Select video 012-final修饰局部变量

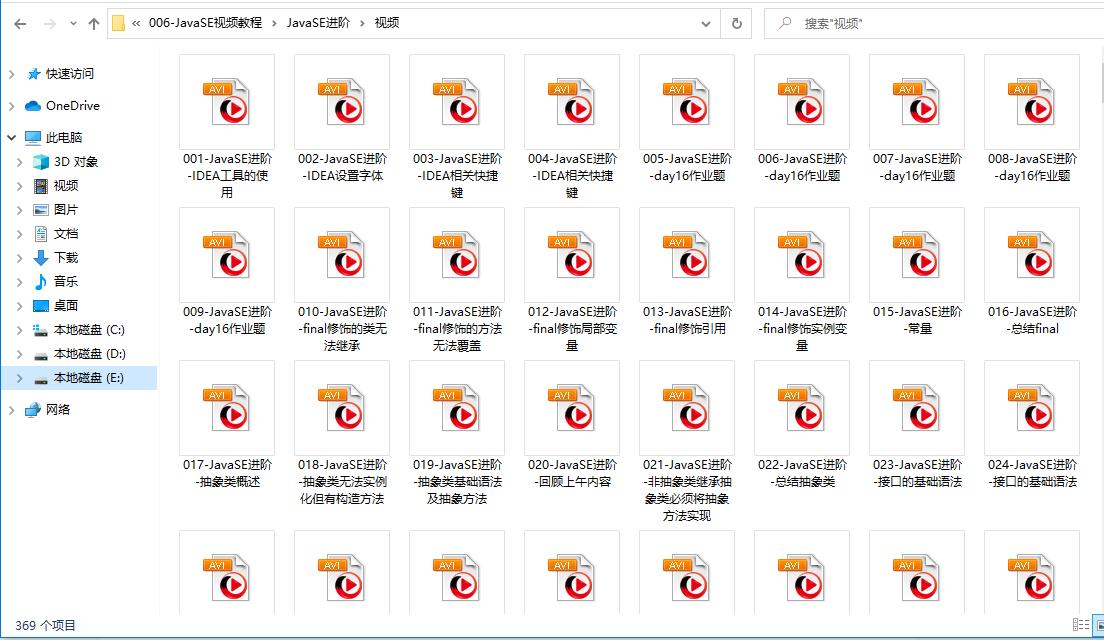click(x=572, y=280)
